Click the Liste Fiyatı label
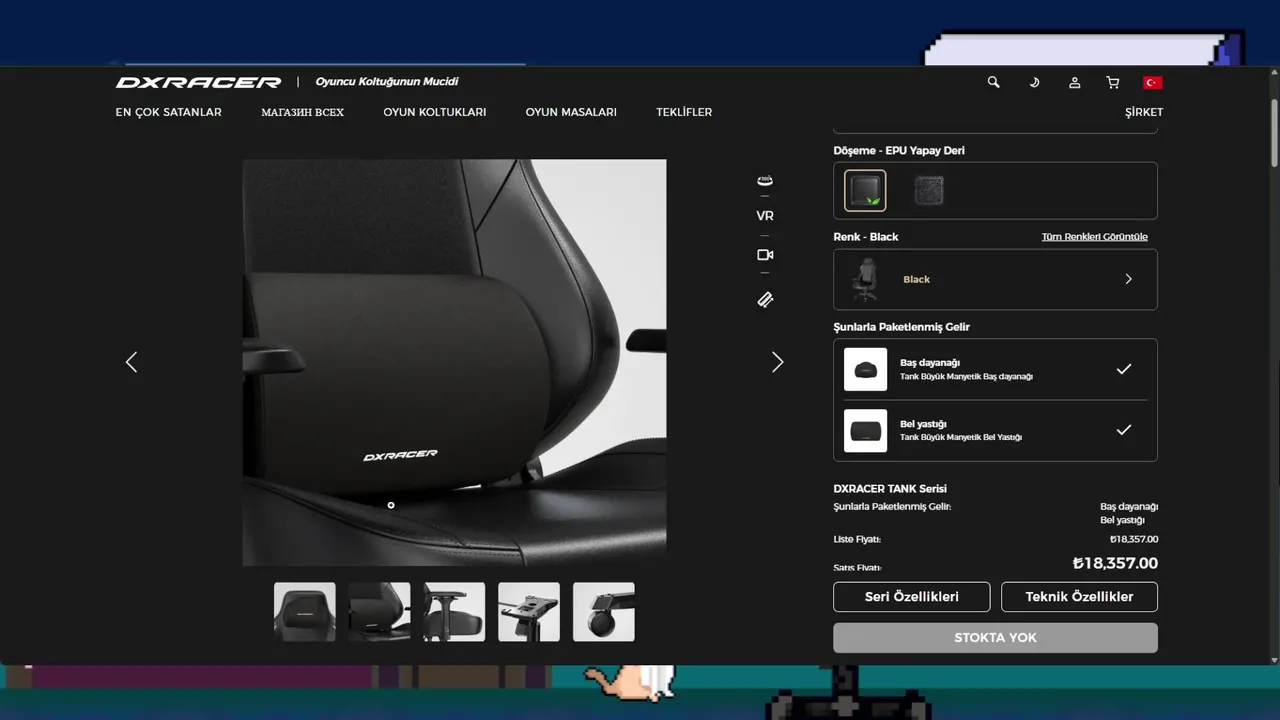The height and width of the screenshot is (720, 1280). click(857, 539)
